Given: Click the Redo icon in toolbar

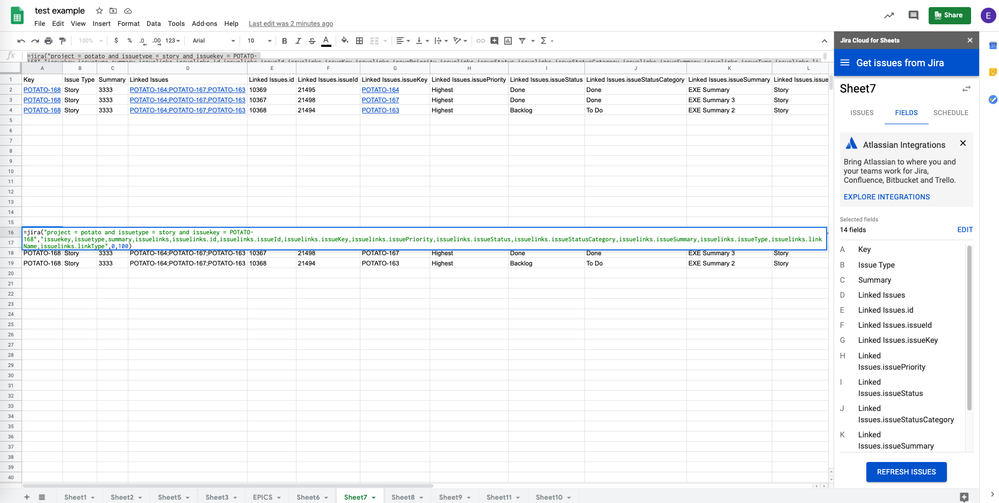Looking at the screenshot, I should (x=34, y=41).
